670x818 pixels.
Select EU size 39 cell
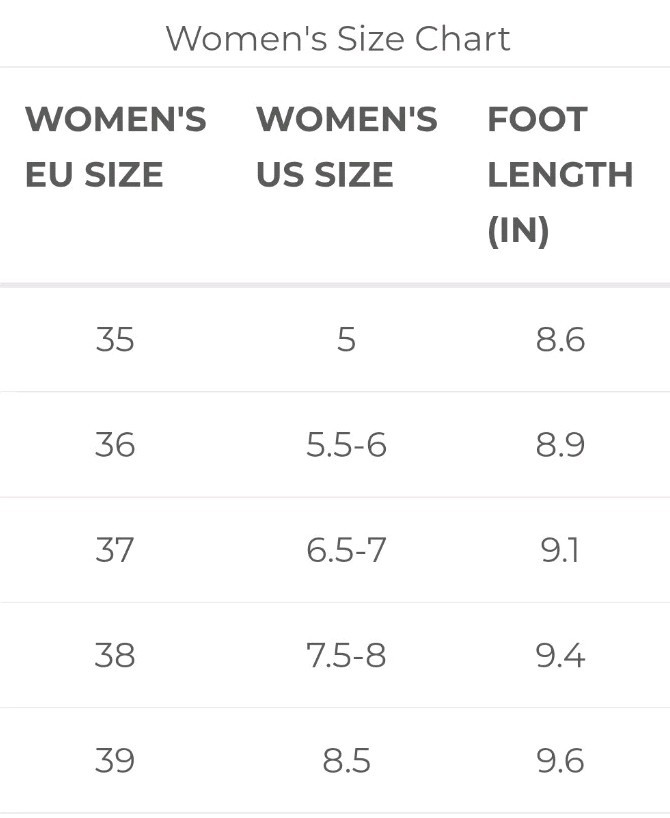point(115,761)
